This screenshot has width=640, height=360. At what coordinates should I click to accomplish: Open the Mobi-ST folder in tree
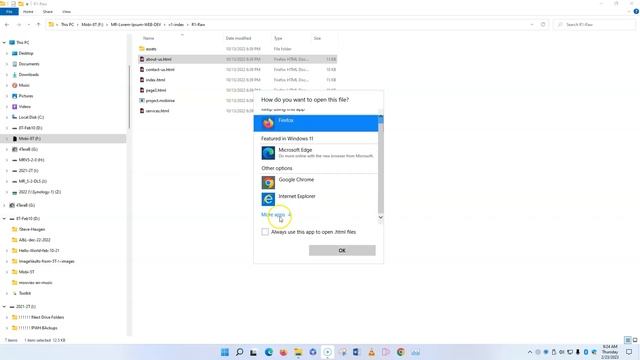click(x=26, y=272)
